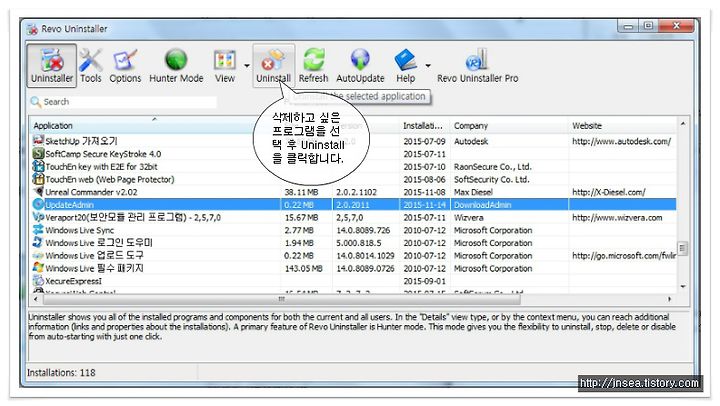Screen dimensions: 720x406
Task: Select Windows Live 업로드 도구 icon
Action: coord(38,255)
